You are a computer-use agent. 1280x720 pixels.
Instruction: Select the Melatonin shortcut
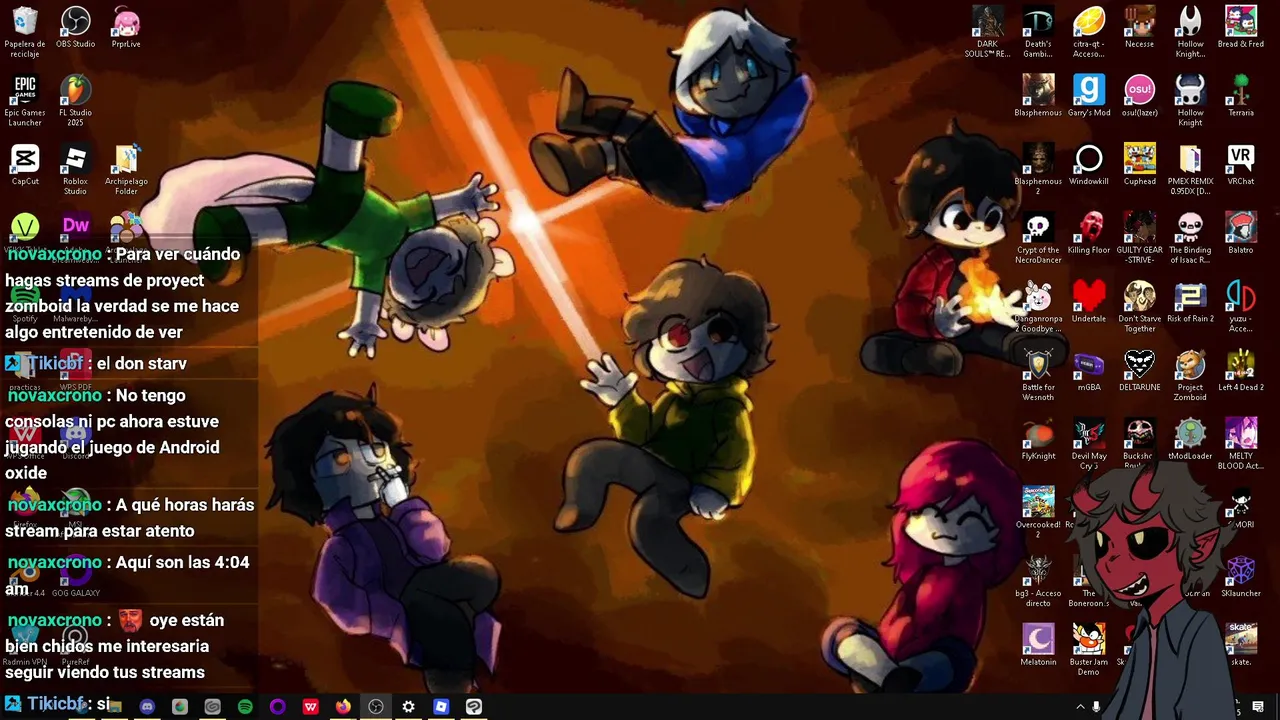coord(1038,646)
